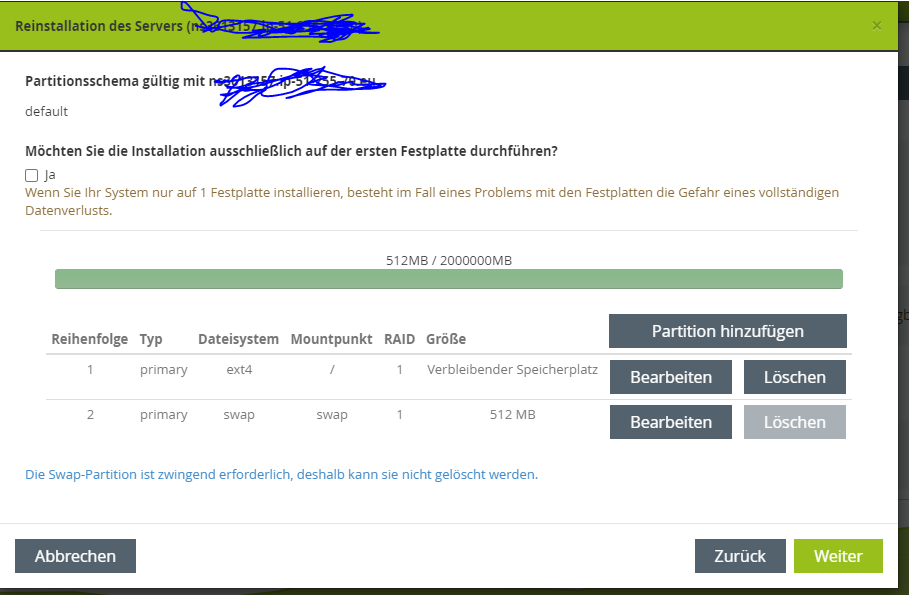This screenshot has width=909, height=595.
Task: Edit the ext4 root partition with Bearbeiten
Action: pyautogui.click(x=671, y=377)
